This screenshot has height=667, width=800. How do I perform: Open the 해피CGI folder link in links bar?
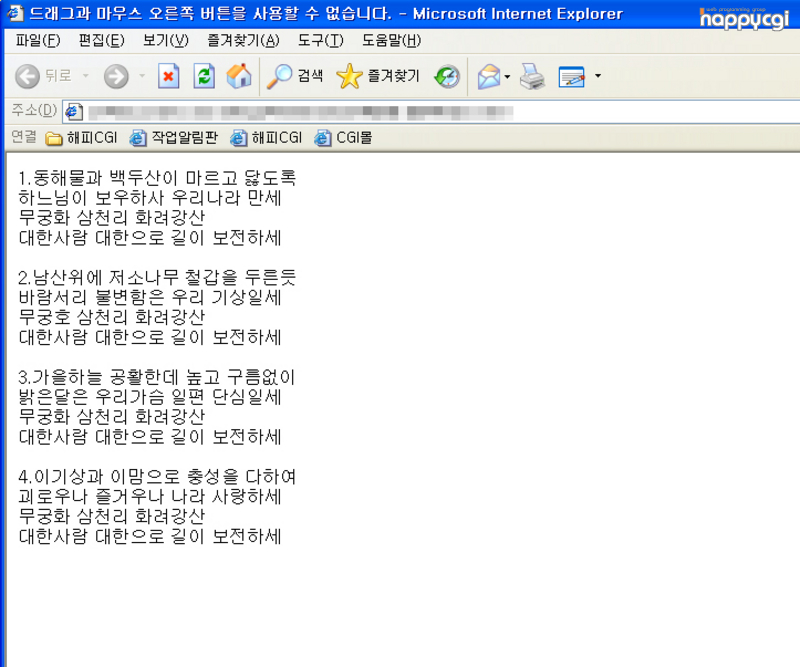click(82, 138)
